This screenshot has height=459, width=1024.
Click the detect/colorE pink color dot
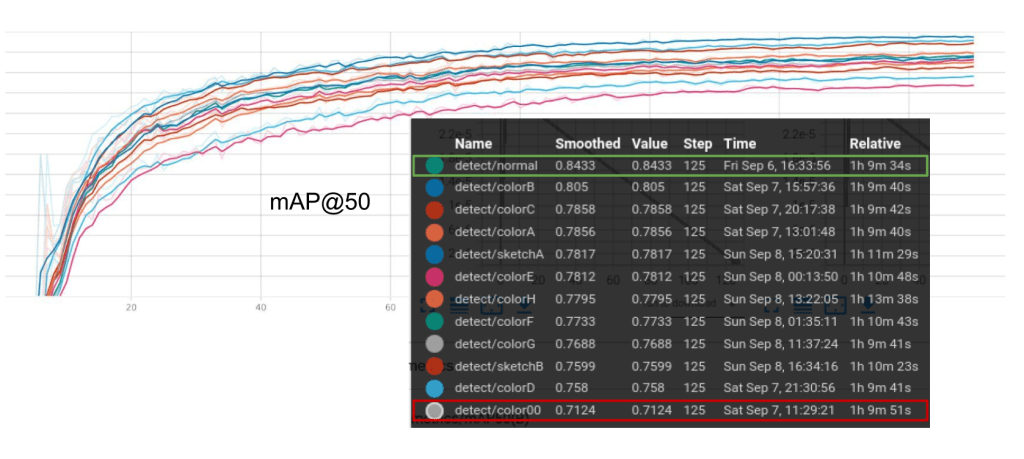(434, 276)
